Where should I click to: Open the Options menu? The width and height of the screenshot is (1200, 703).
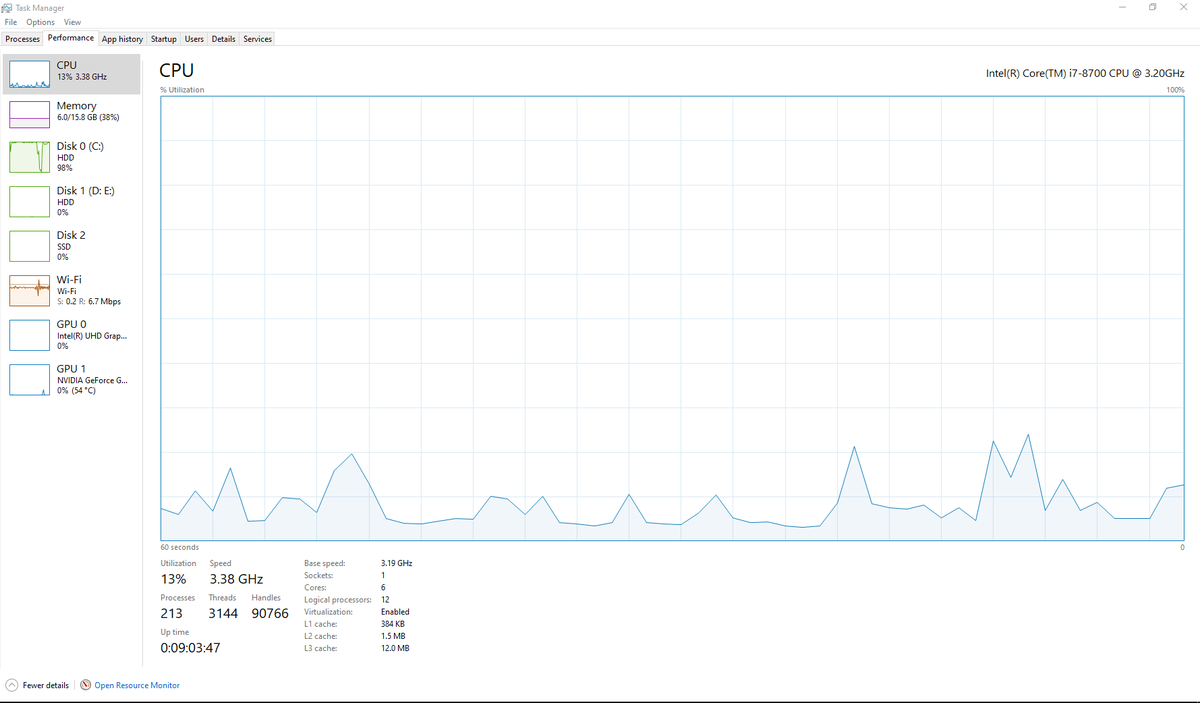pos(41,22)
